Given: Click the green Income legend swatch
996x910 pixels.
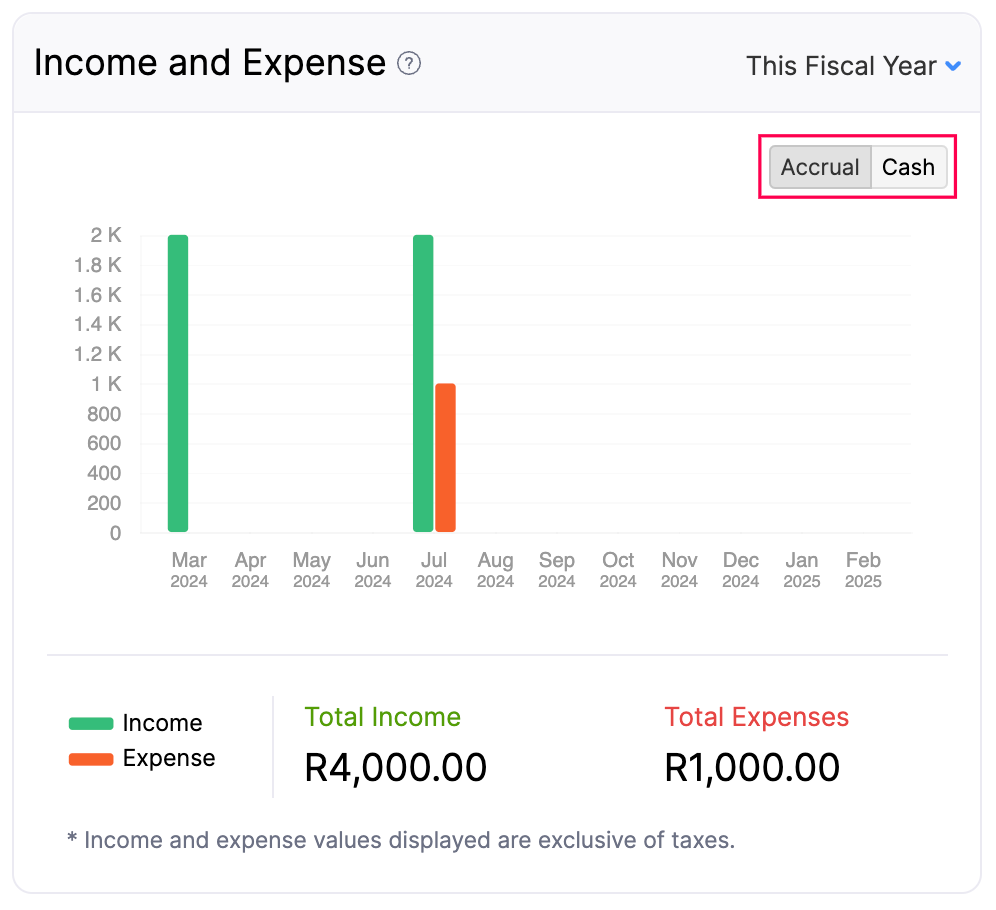Looking at the screenshot, I should coord(90,722).
